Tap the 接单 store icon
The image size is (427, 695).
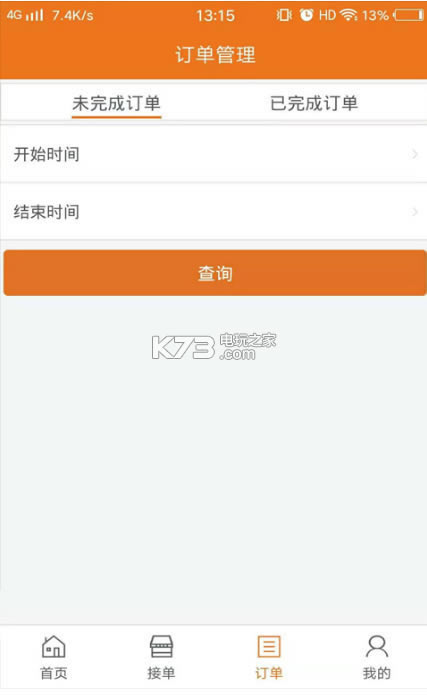pos(161,646)
